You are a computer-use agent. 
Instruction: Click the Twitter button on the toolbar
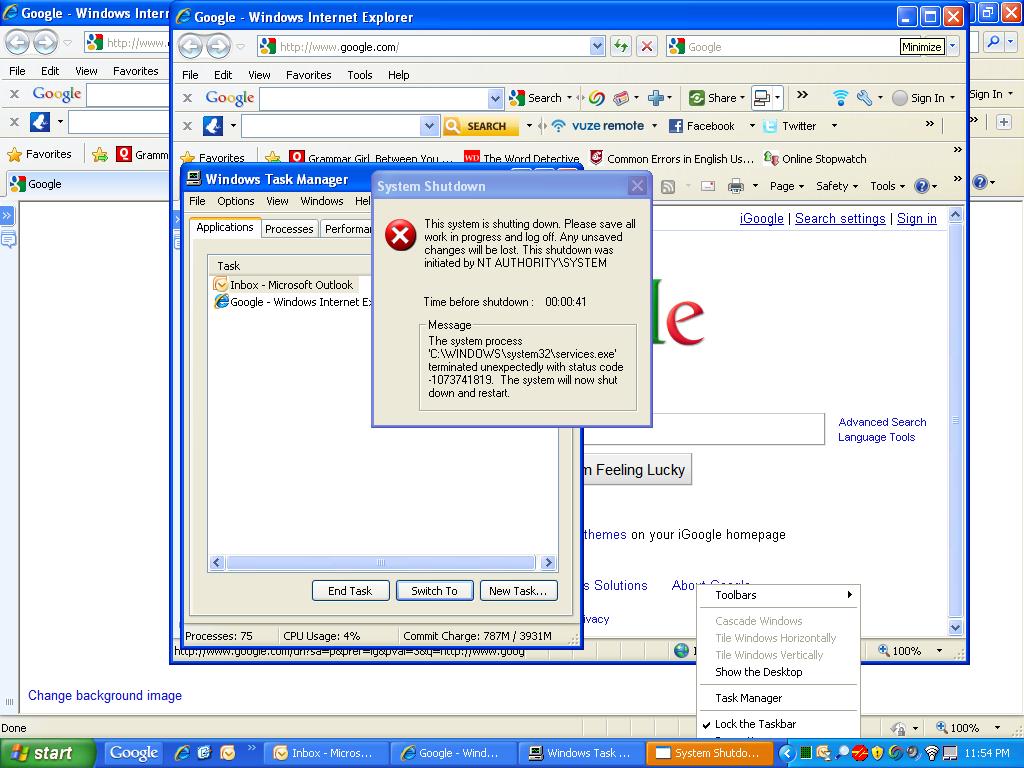click(790, 126)
